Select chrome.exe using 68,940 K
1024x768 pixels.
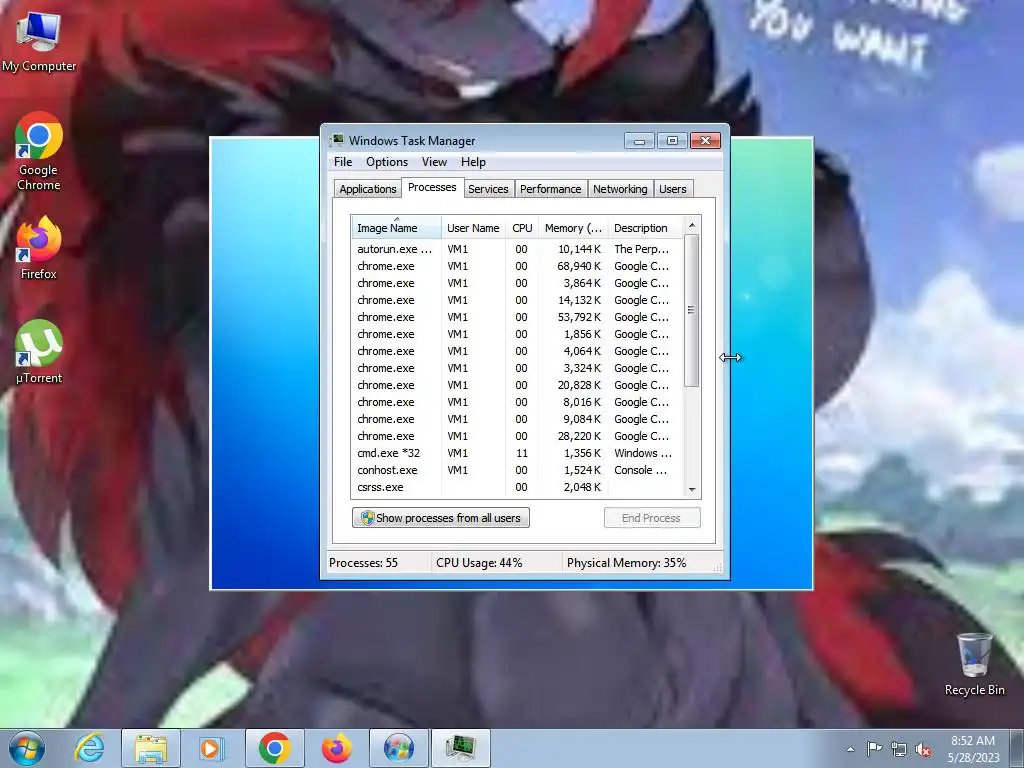517,266
